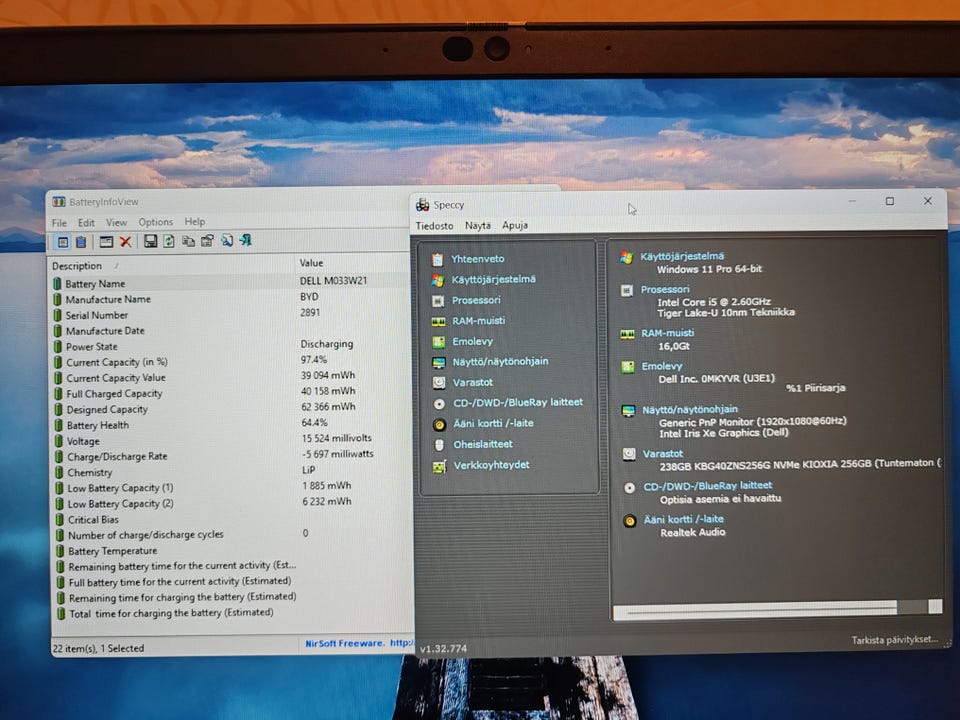Select Yhteenveto clipboard icon in Speccy sidebar
This screenshot has width=960, height=720.
pyautogui.click(x=437, y=260)
